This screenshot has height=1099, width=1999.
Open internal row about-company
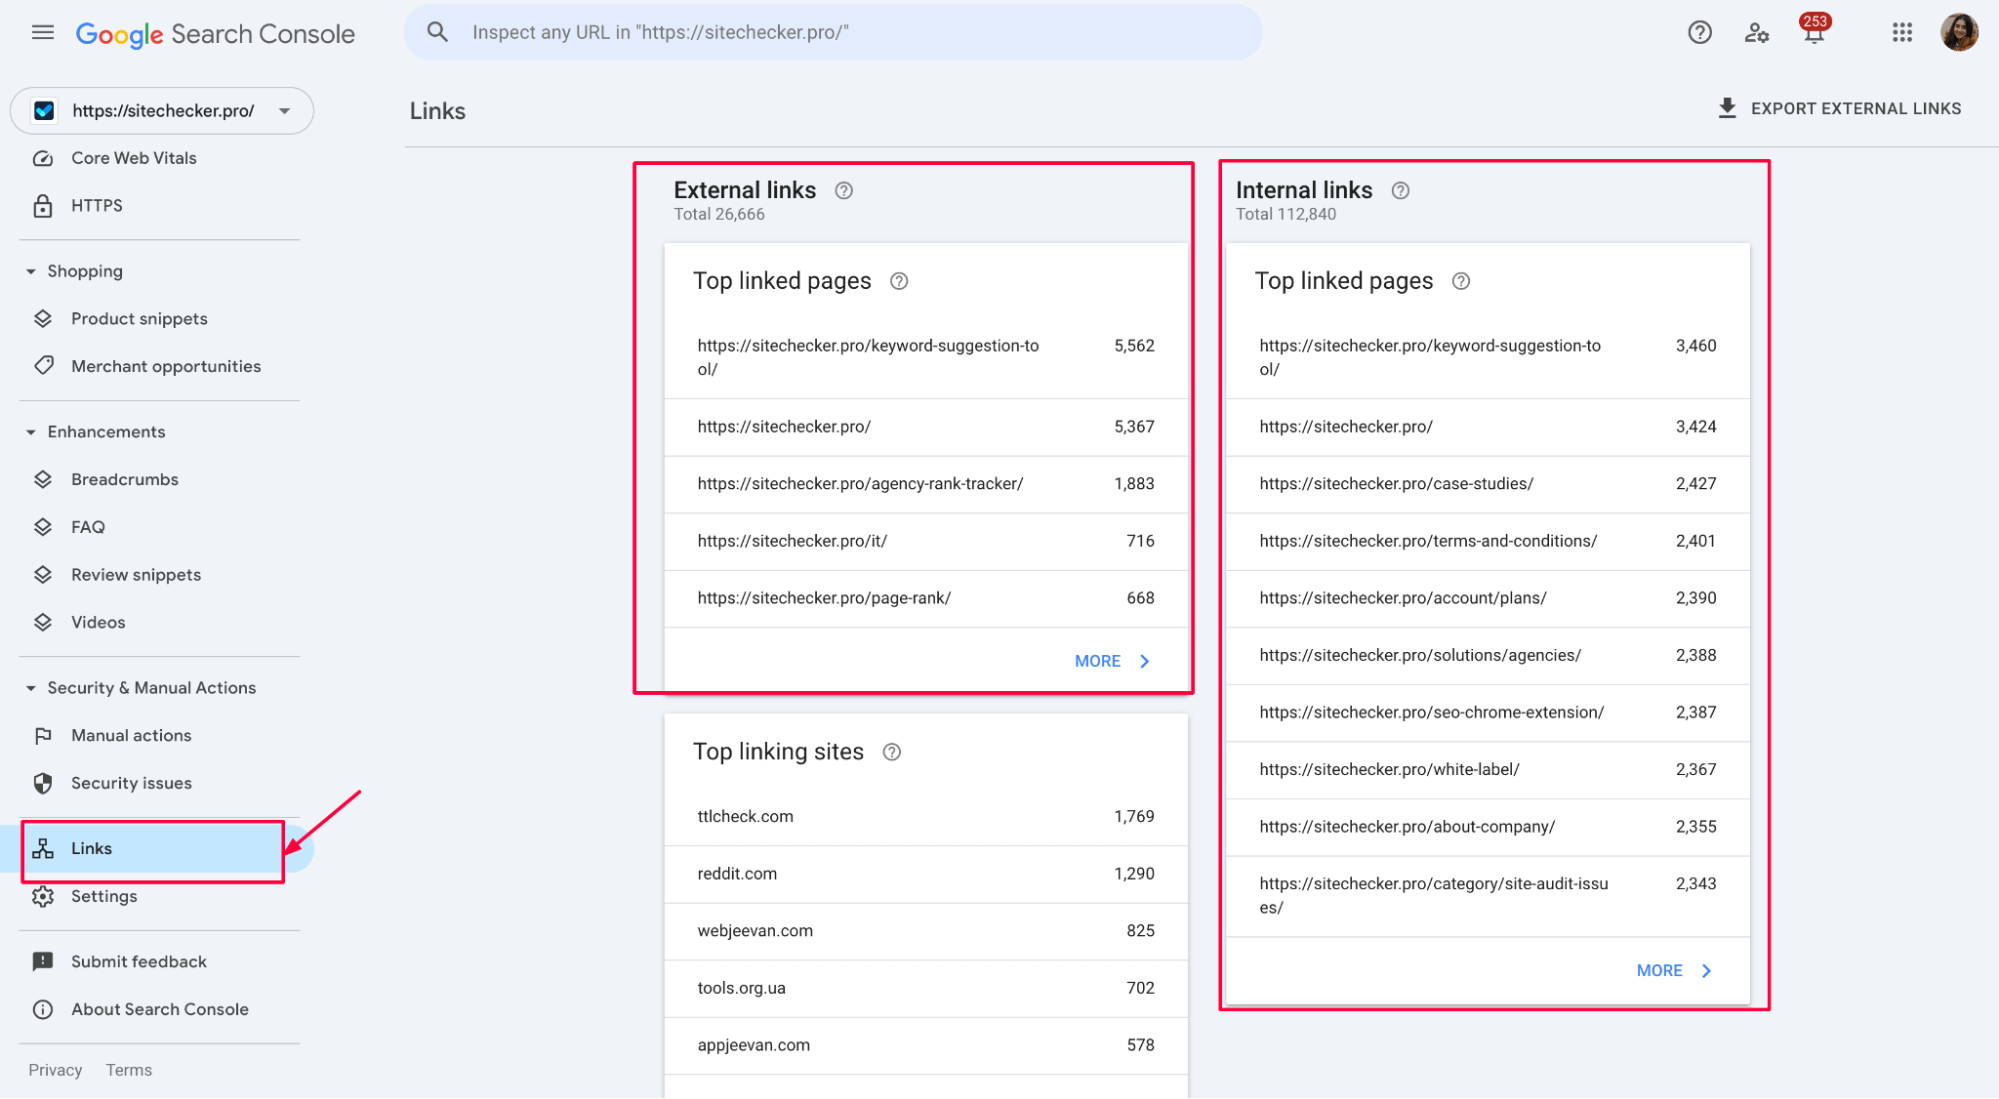coord(1488,827)
